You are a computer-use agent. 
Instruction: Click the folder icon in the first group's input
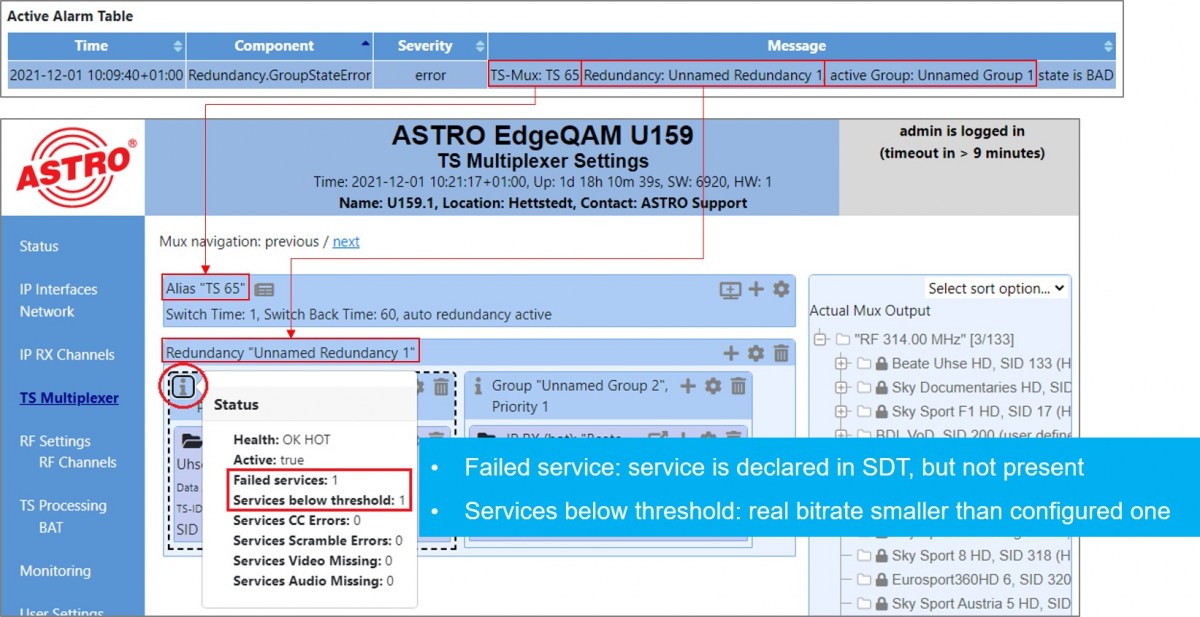[190, 440]
